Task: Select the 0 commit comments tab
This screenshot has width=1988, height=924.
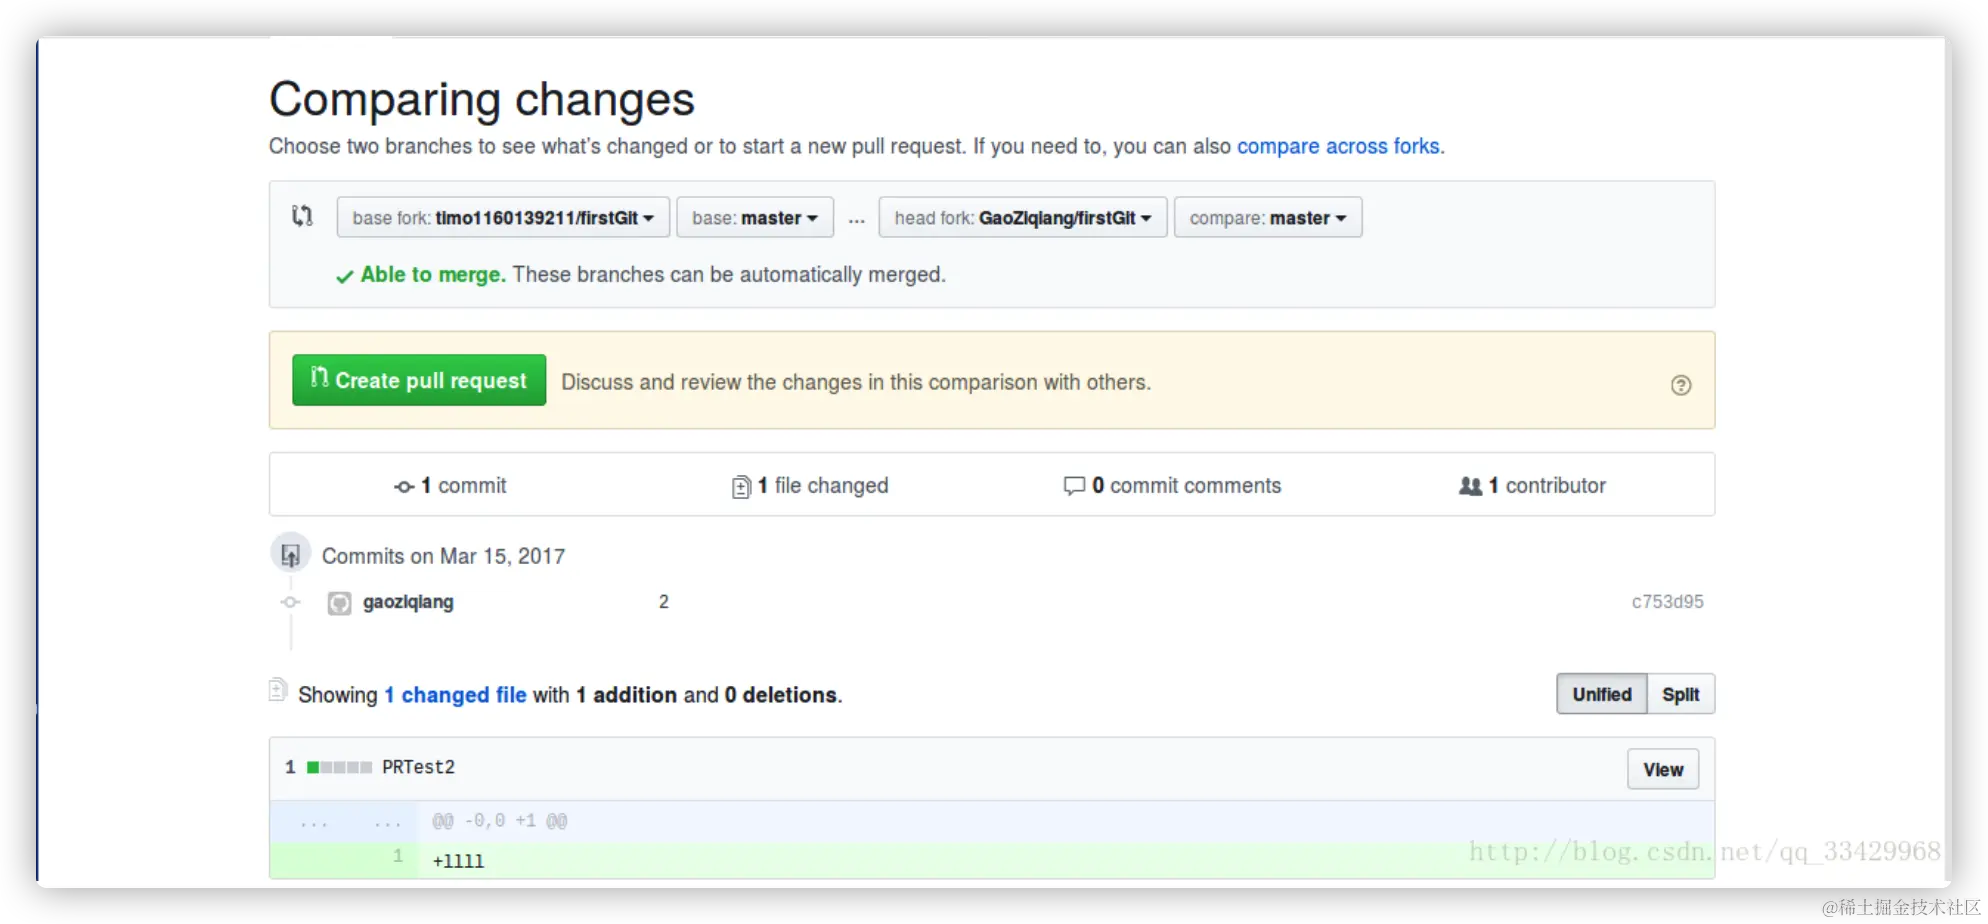Action: pyautogui.click(x=1172, y=486)
